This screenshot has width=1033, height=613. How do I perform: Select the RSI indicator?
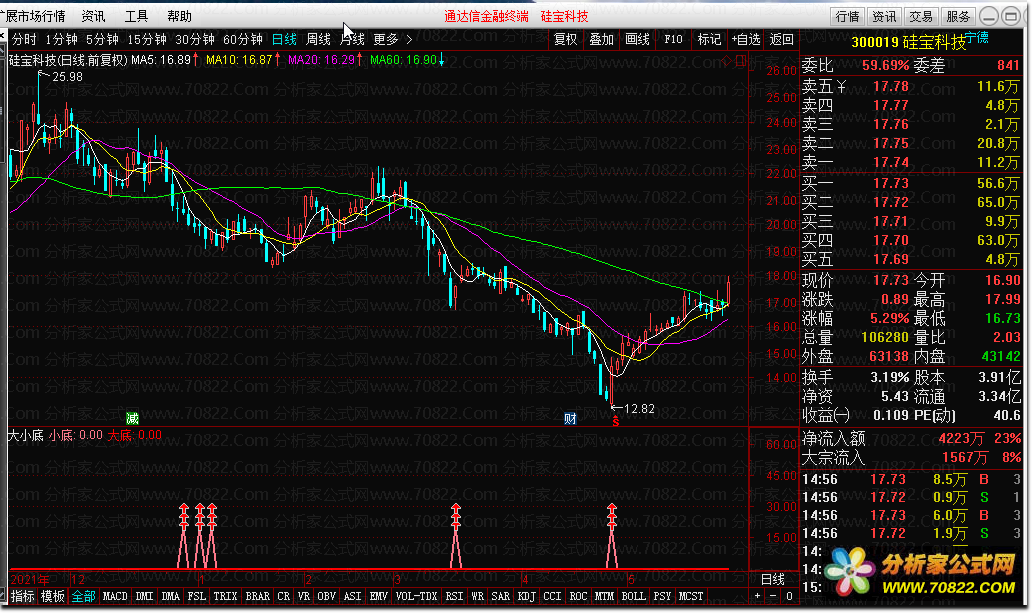click(x=455, y=596)
